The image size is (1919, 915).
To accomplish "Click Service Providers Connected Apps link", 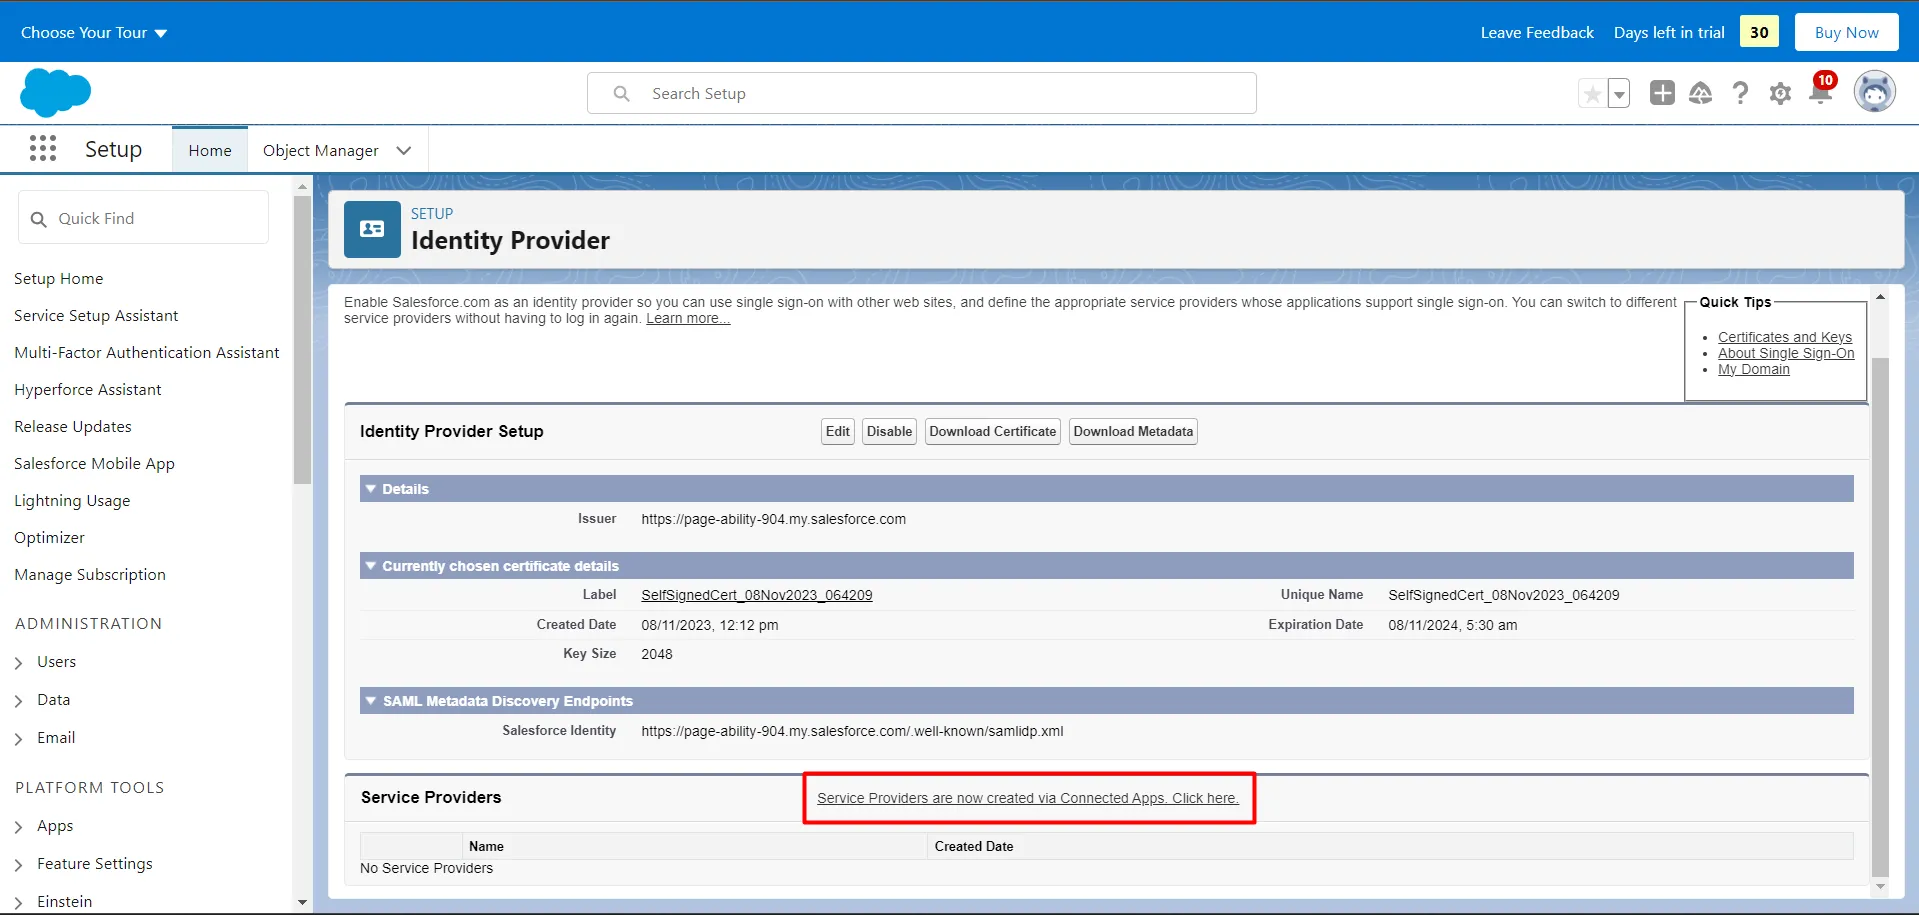I will click(1028, 799).
